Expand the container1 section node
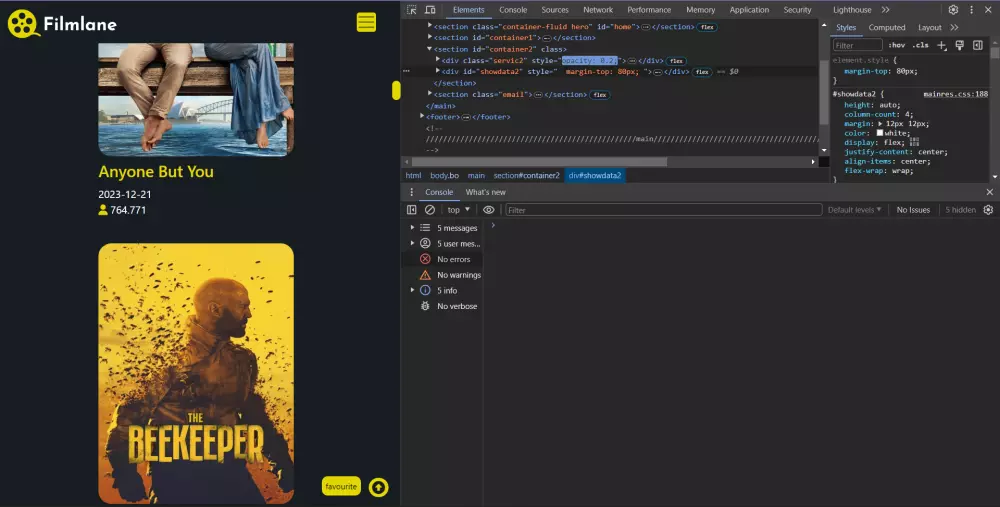This screenshot has height=507, width=1000. click(x=430, y=37)
